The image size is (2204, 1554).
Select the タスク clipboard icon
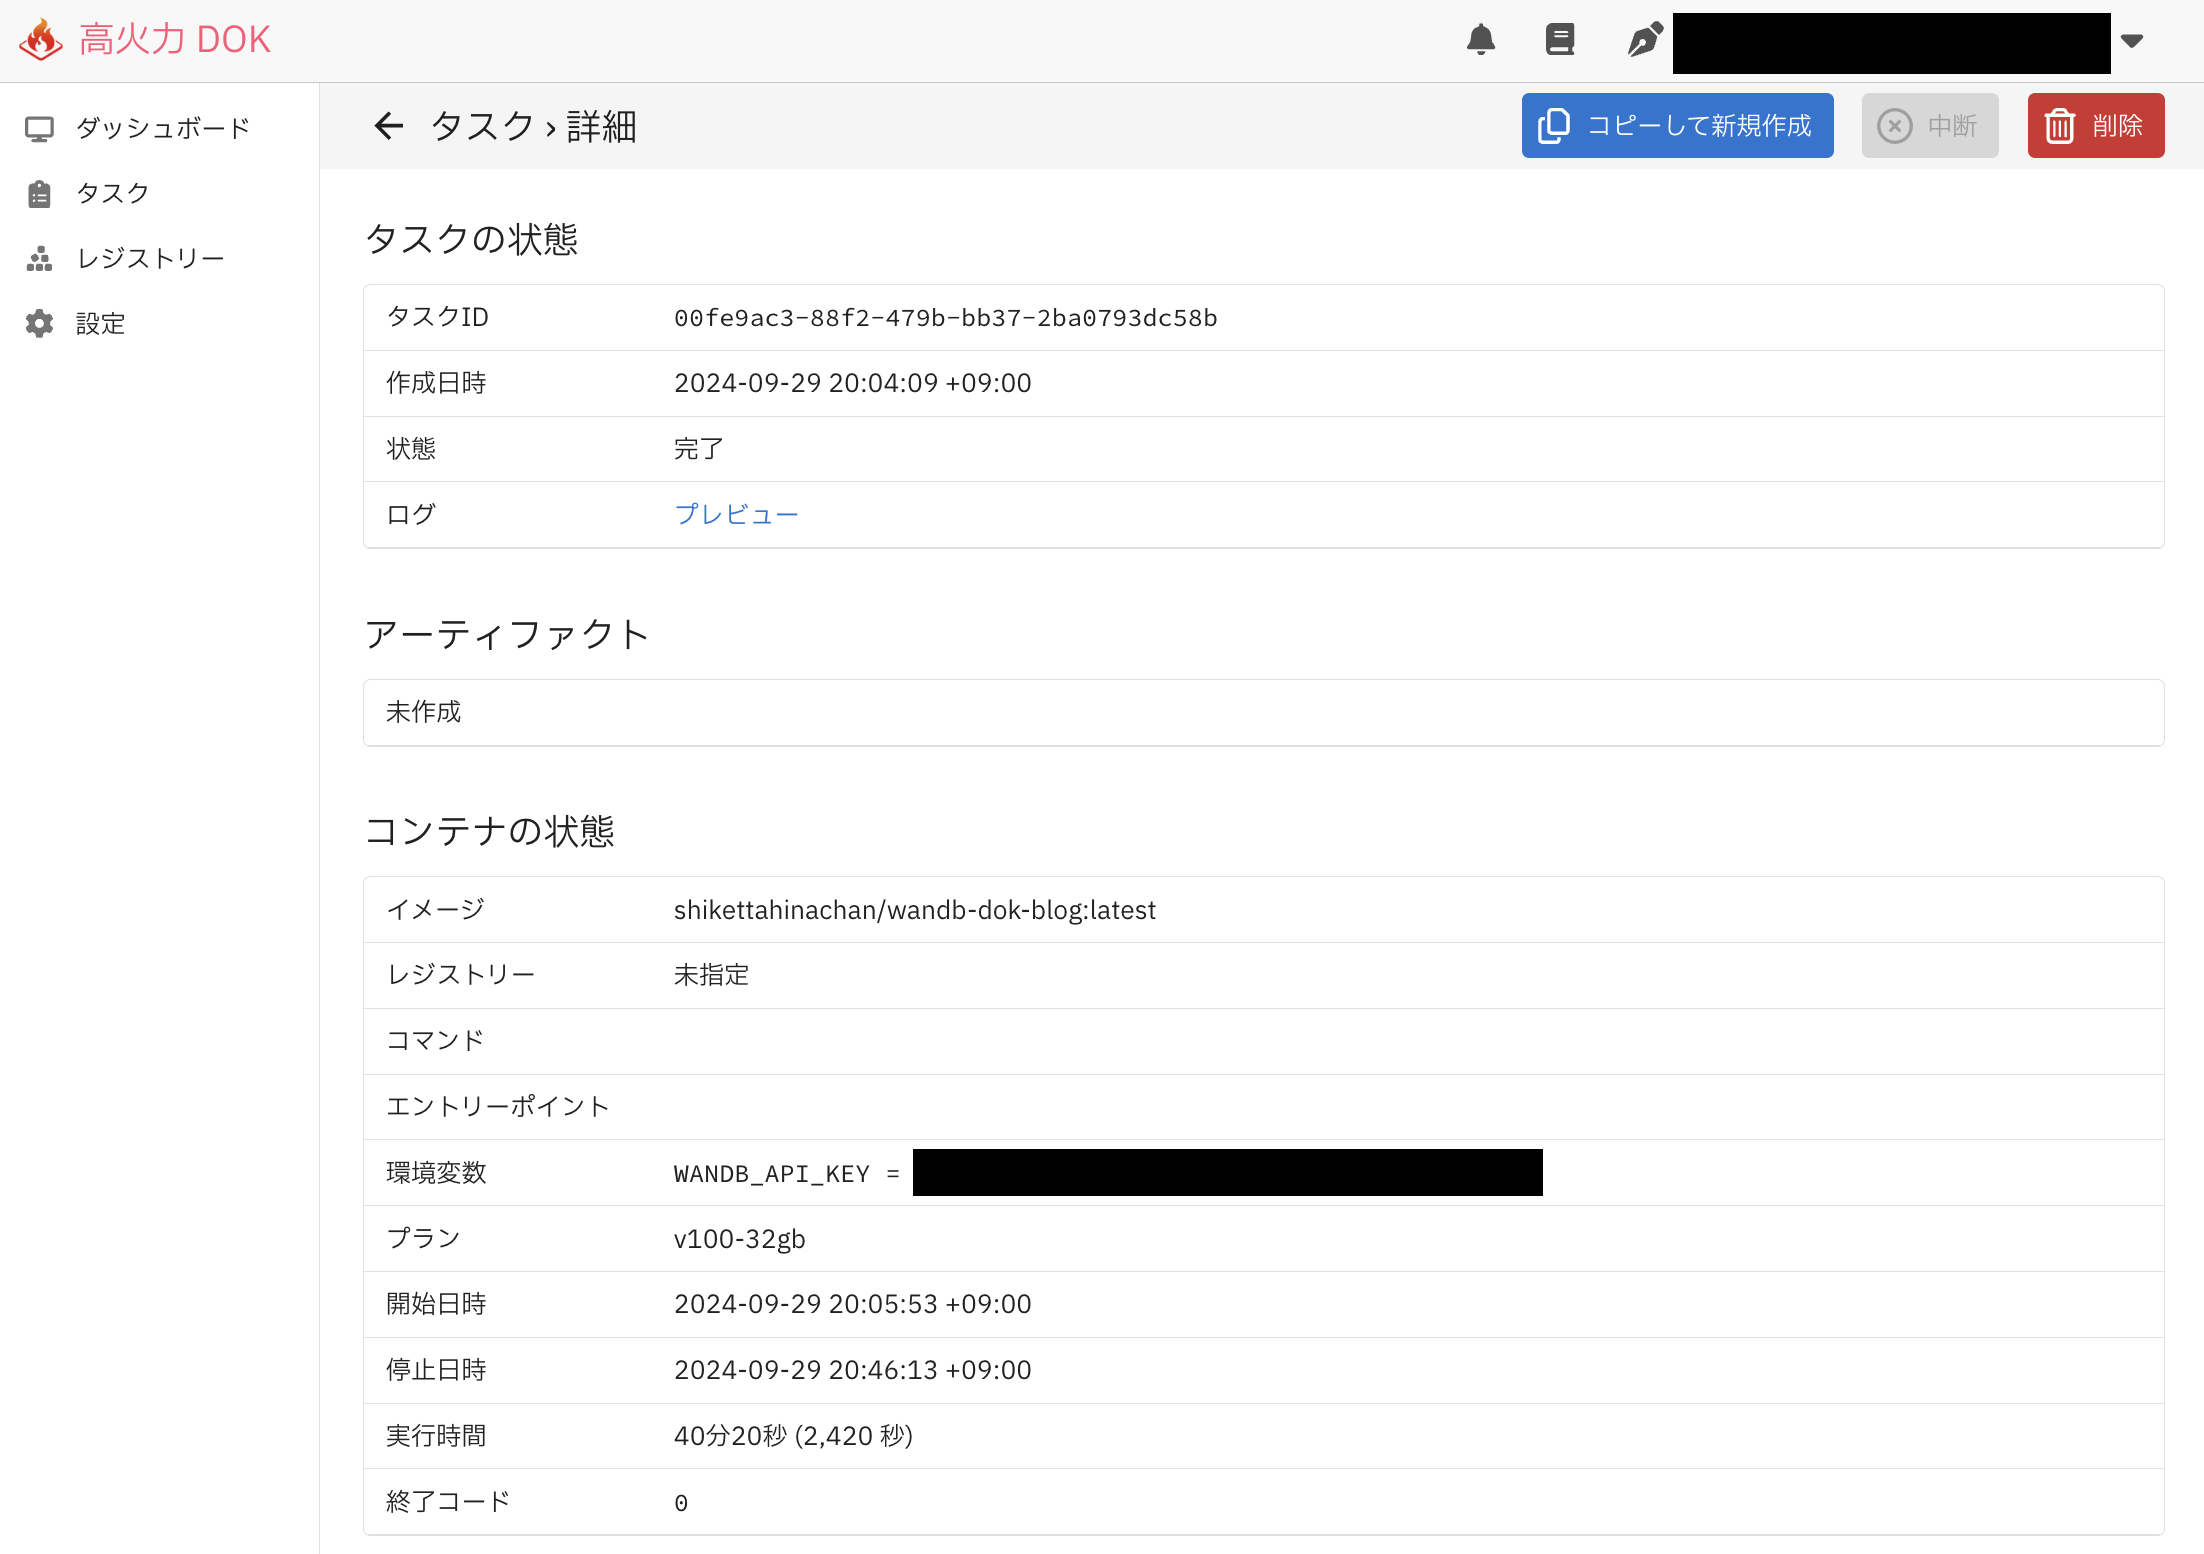coord(40,192)
